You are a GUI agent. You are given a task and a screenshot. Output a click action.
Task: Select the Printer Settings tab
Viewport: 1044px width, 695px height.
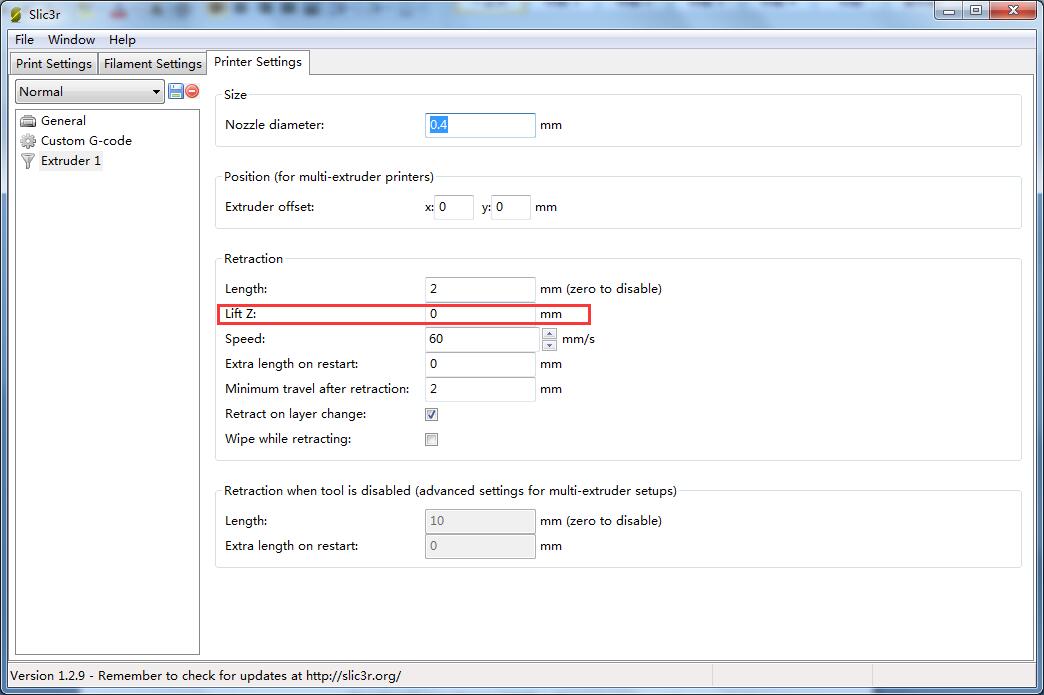[258, 62]
